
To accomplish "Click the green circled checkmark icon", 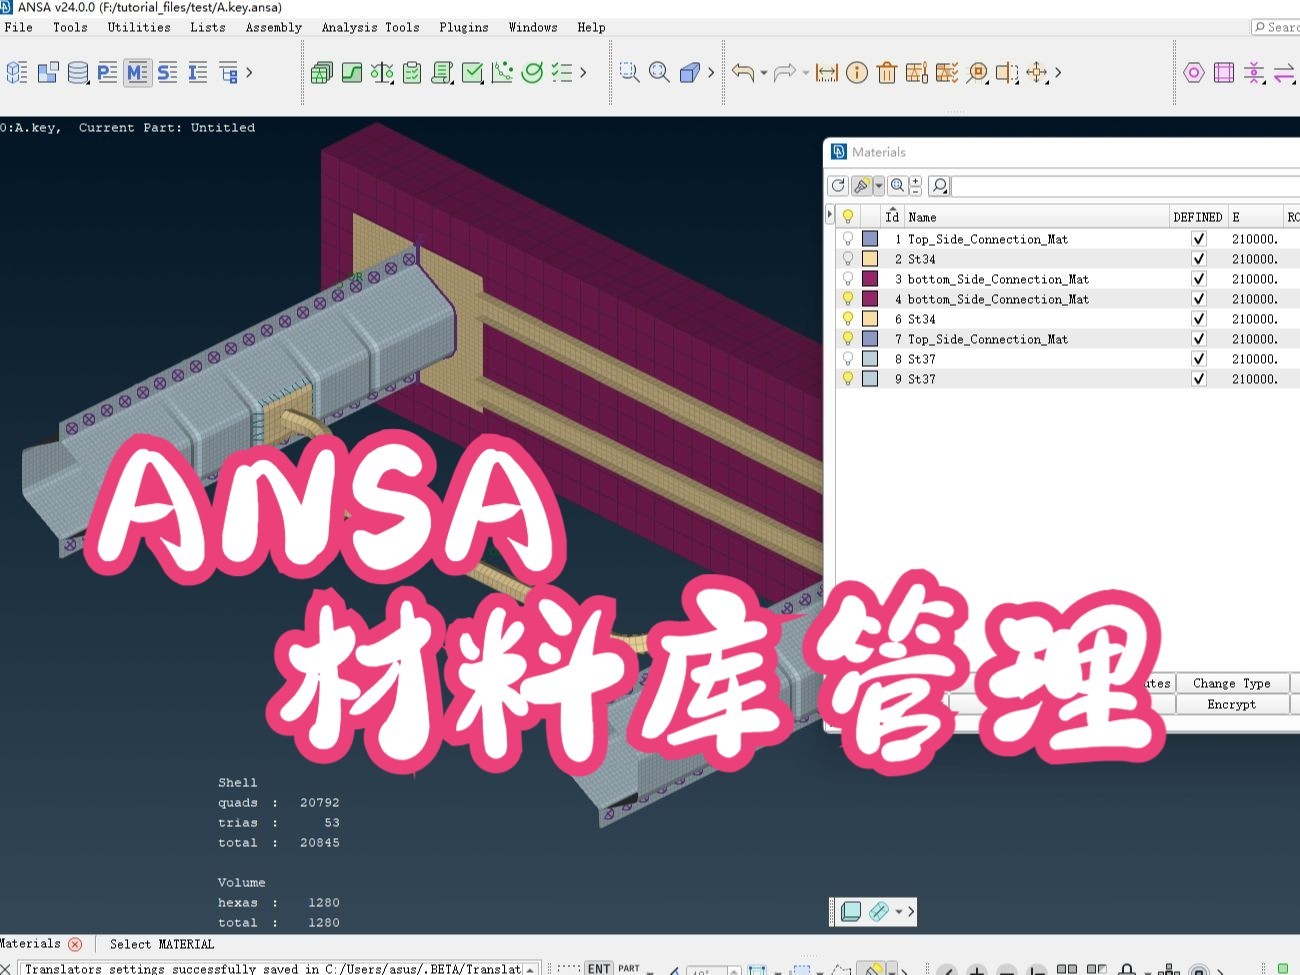I will pyautogui.click(x=532, y=72).
